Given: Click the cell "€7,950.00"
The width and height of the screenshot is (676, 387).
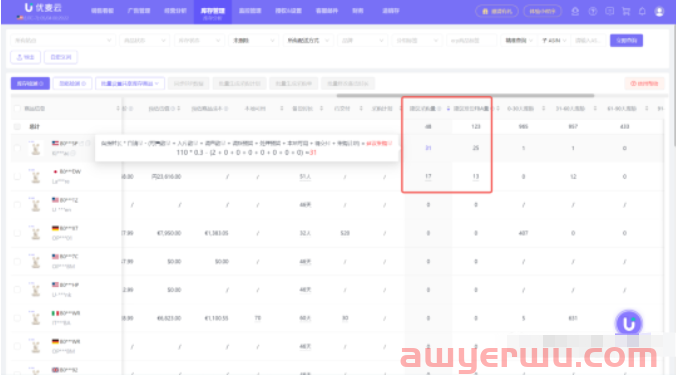Looking at the screenshot, I should 169,233.
